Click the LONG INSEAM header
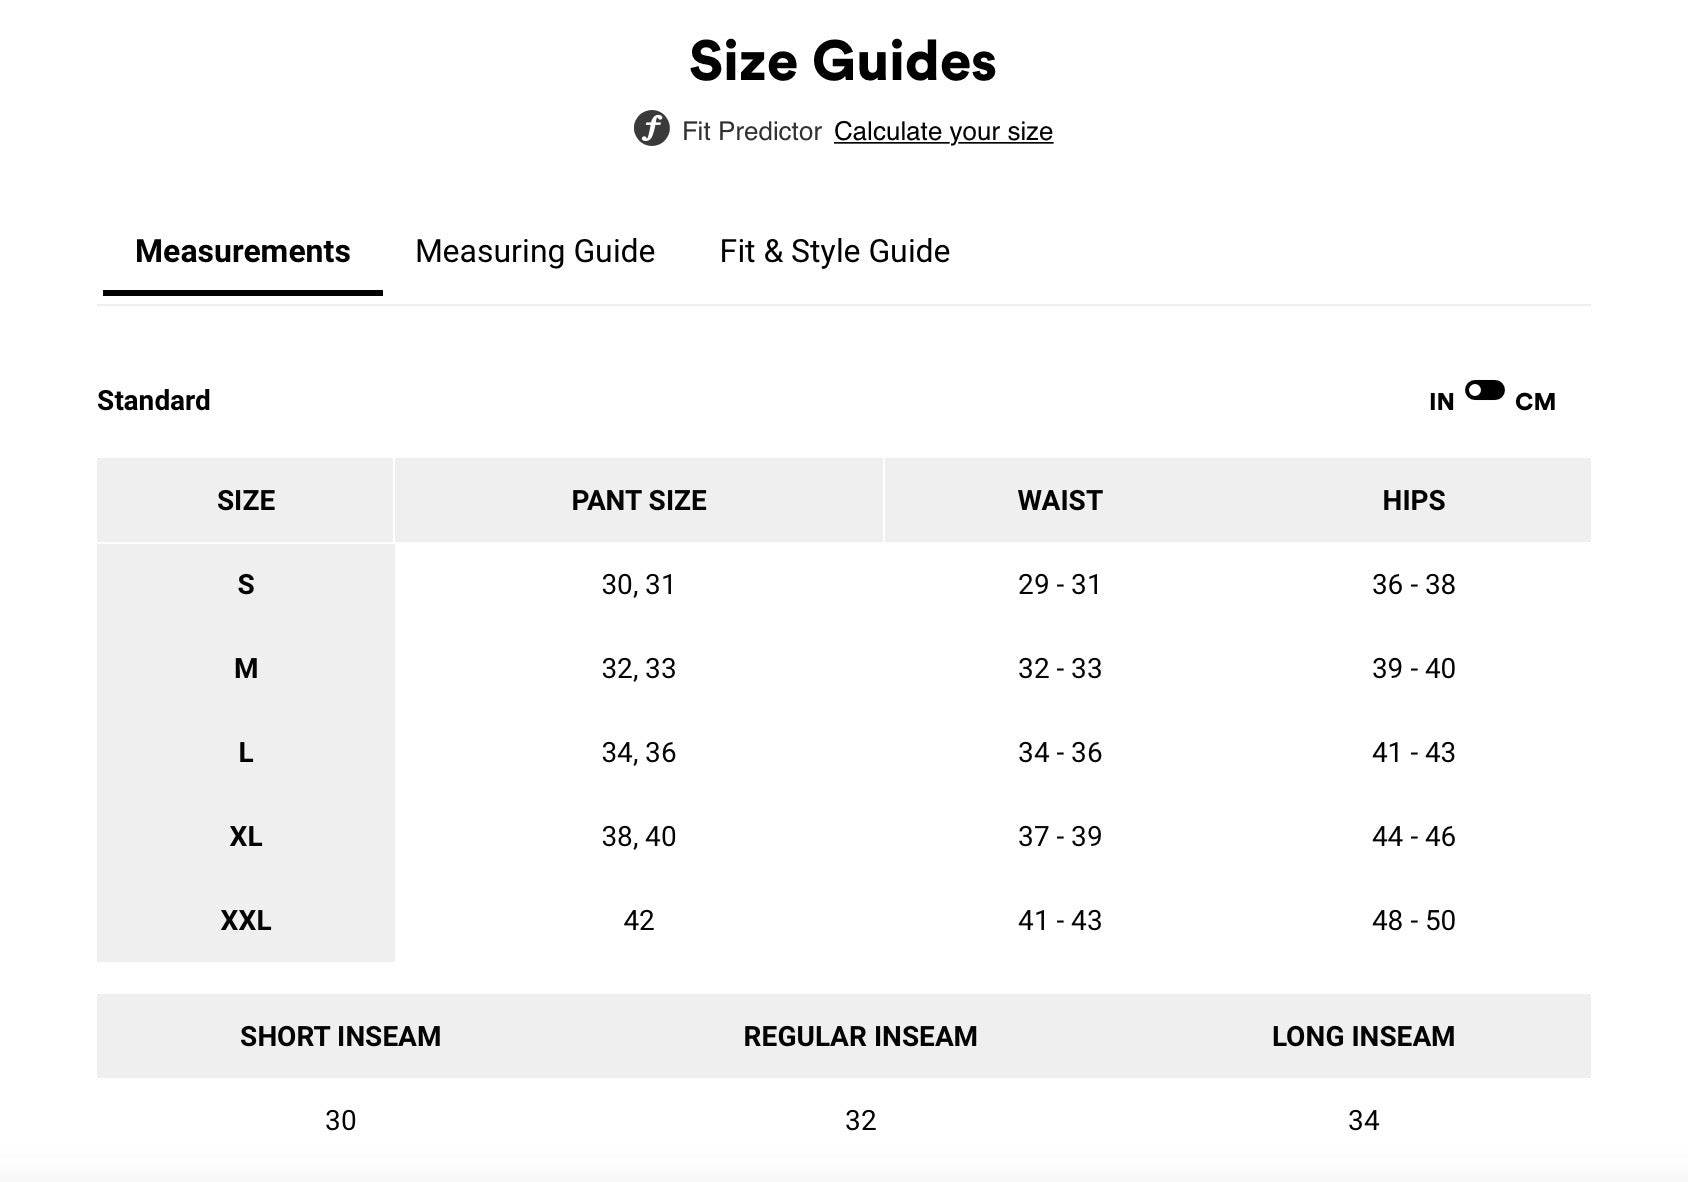The image size is (1688, 1182). [1363, 1036]
